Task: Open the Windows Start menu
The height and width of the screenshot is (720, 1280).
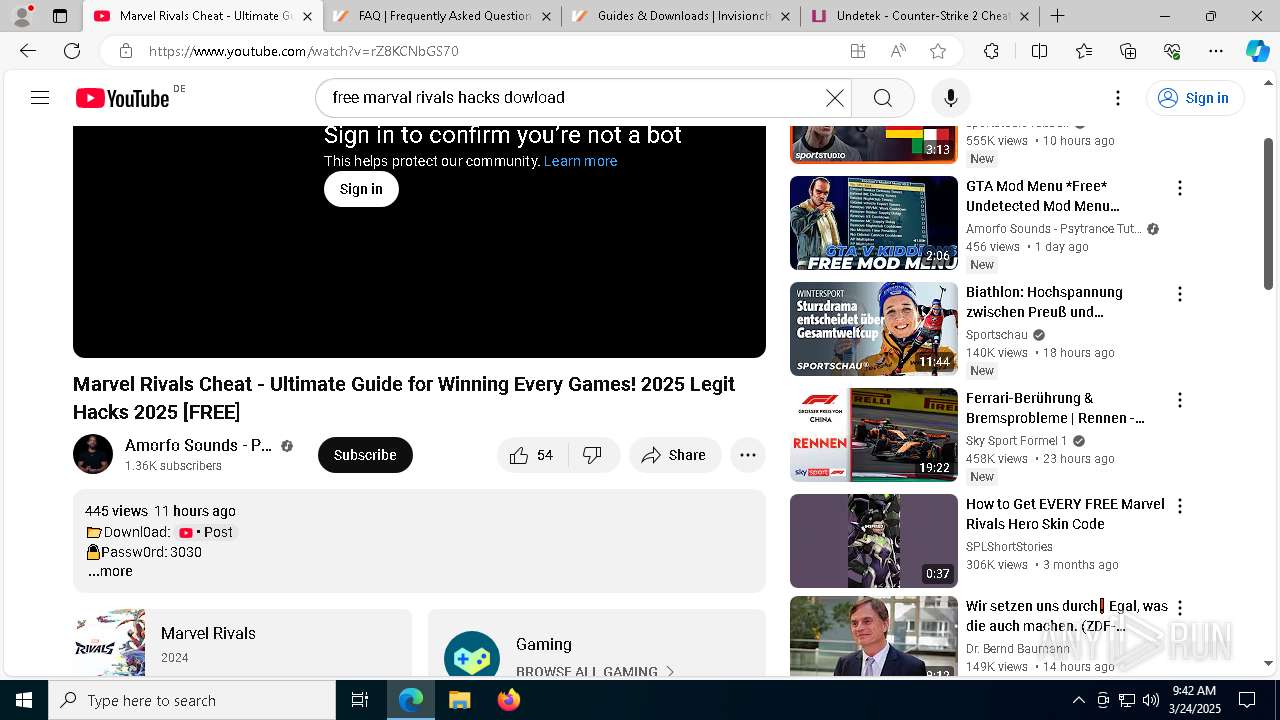Action: click(x=24, y=700)
